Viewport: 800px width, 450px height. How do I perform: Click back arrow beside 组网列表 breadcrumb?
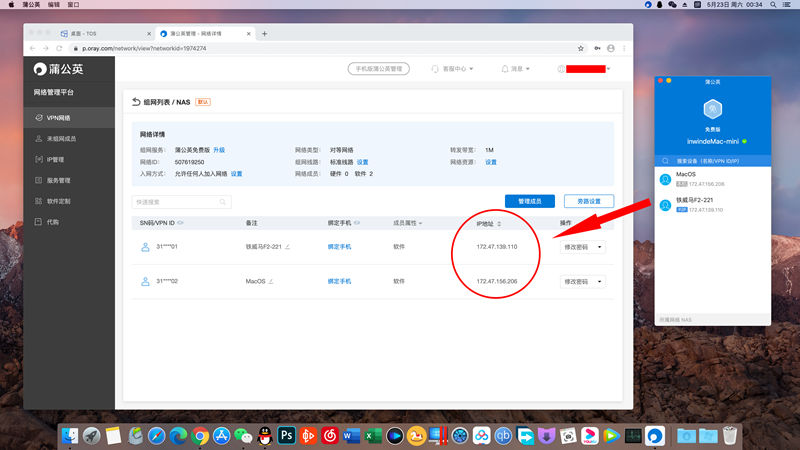[136, 102]
